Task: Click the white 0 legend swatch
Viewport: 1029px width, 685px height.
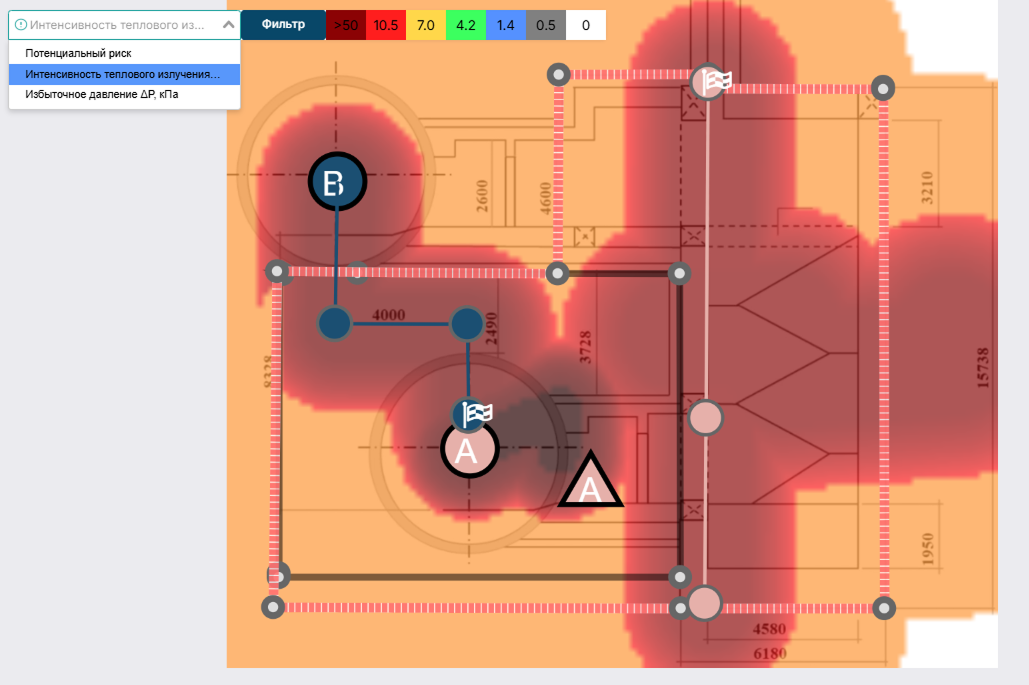Action: [x=586, y=25]
